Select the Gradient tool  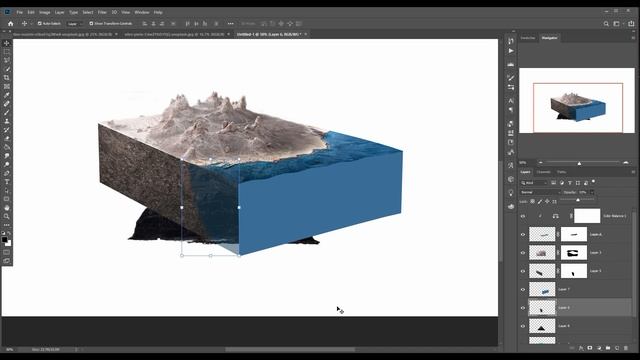pyautogui.click(x=7, y=147)
